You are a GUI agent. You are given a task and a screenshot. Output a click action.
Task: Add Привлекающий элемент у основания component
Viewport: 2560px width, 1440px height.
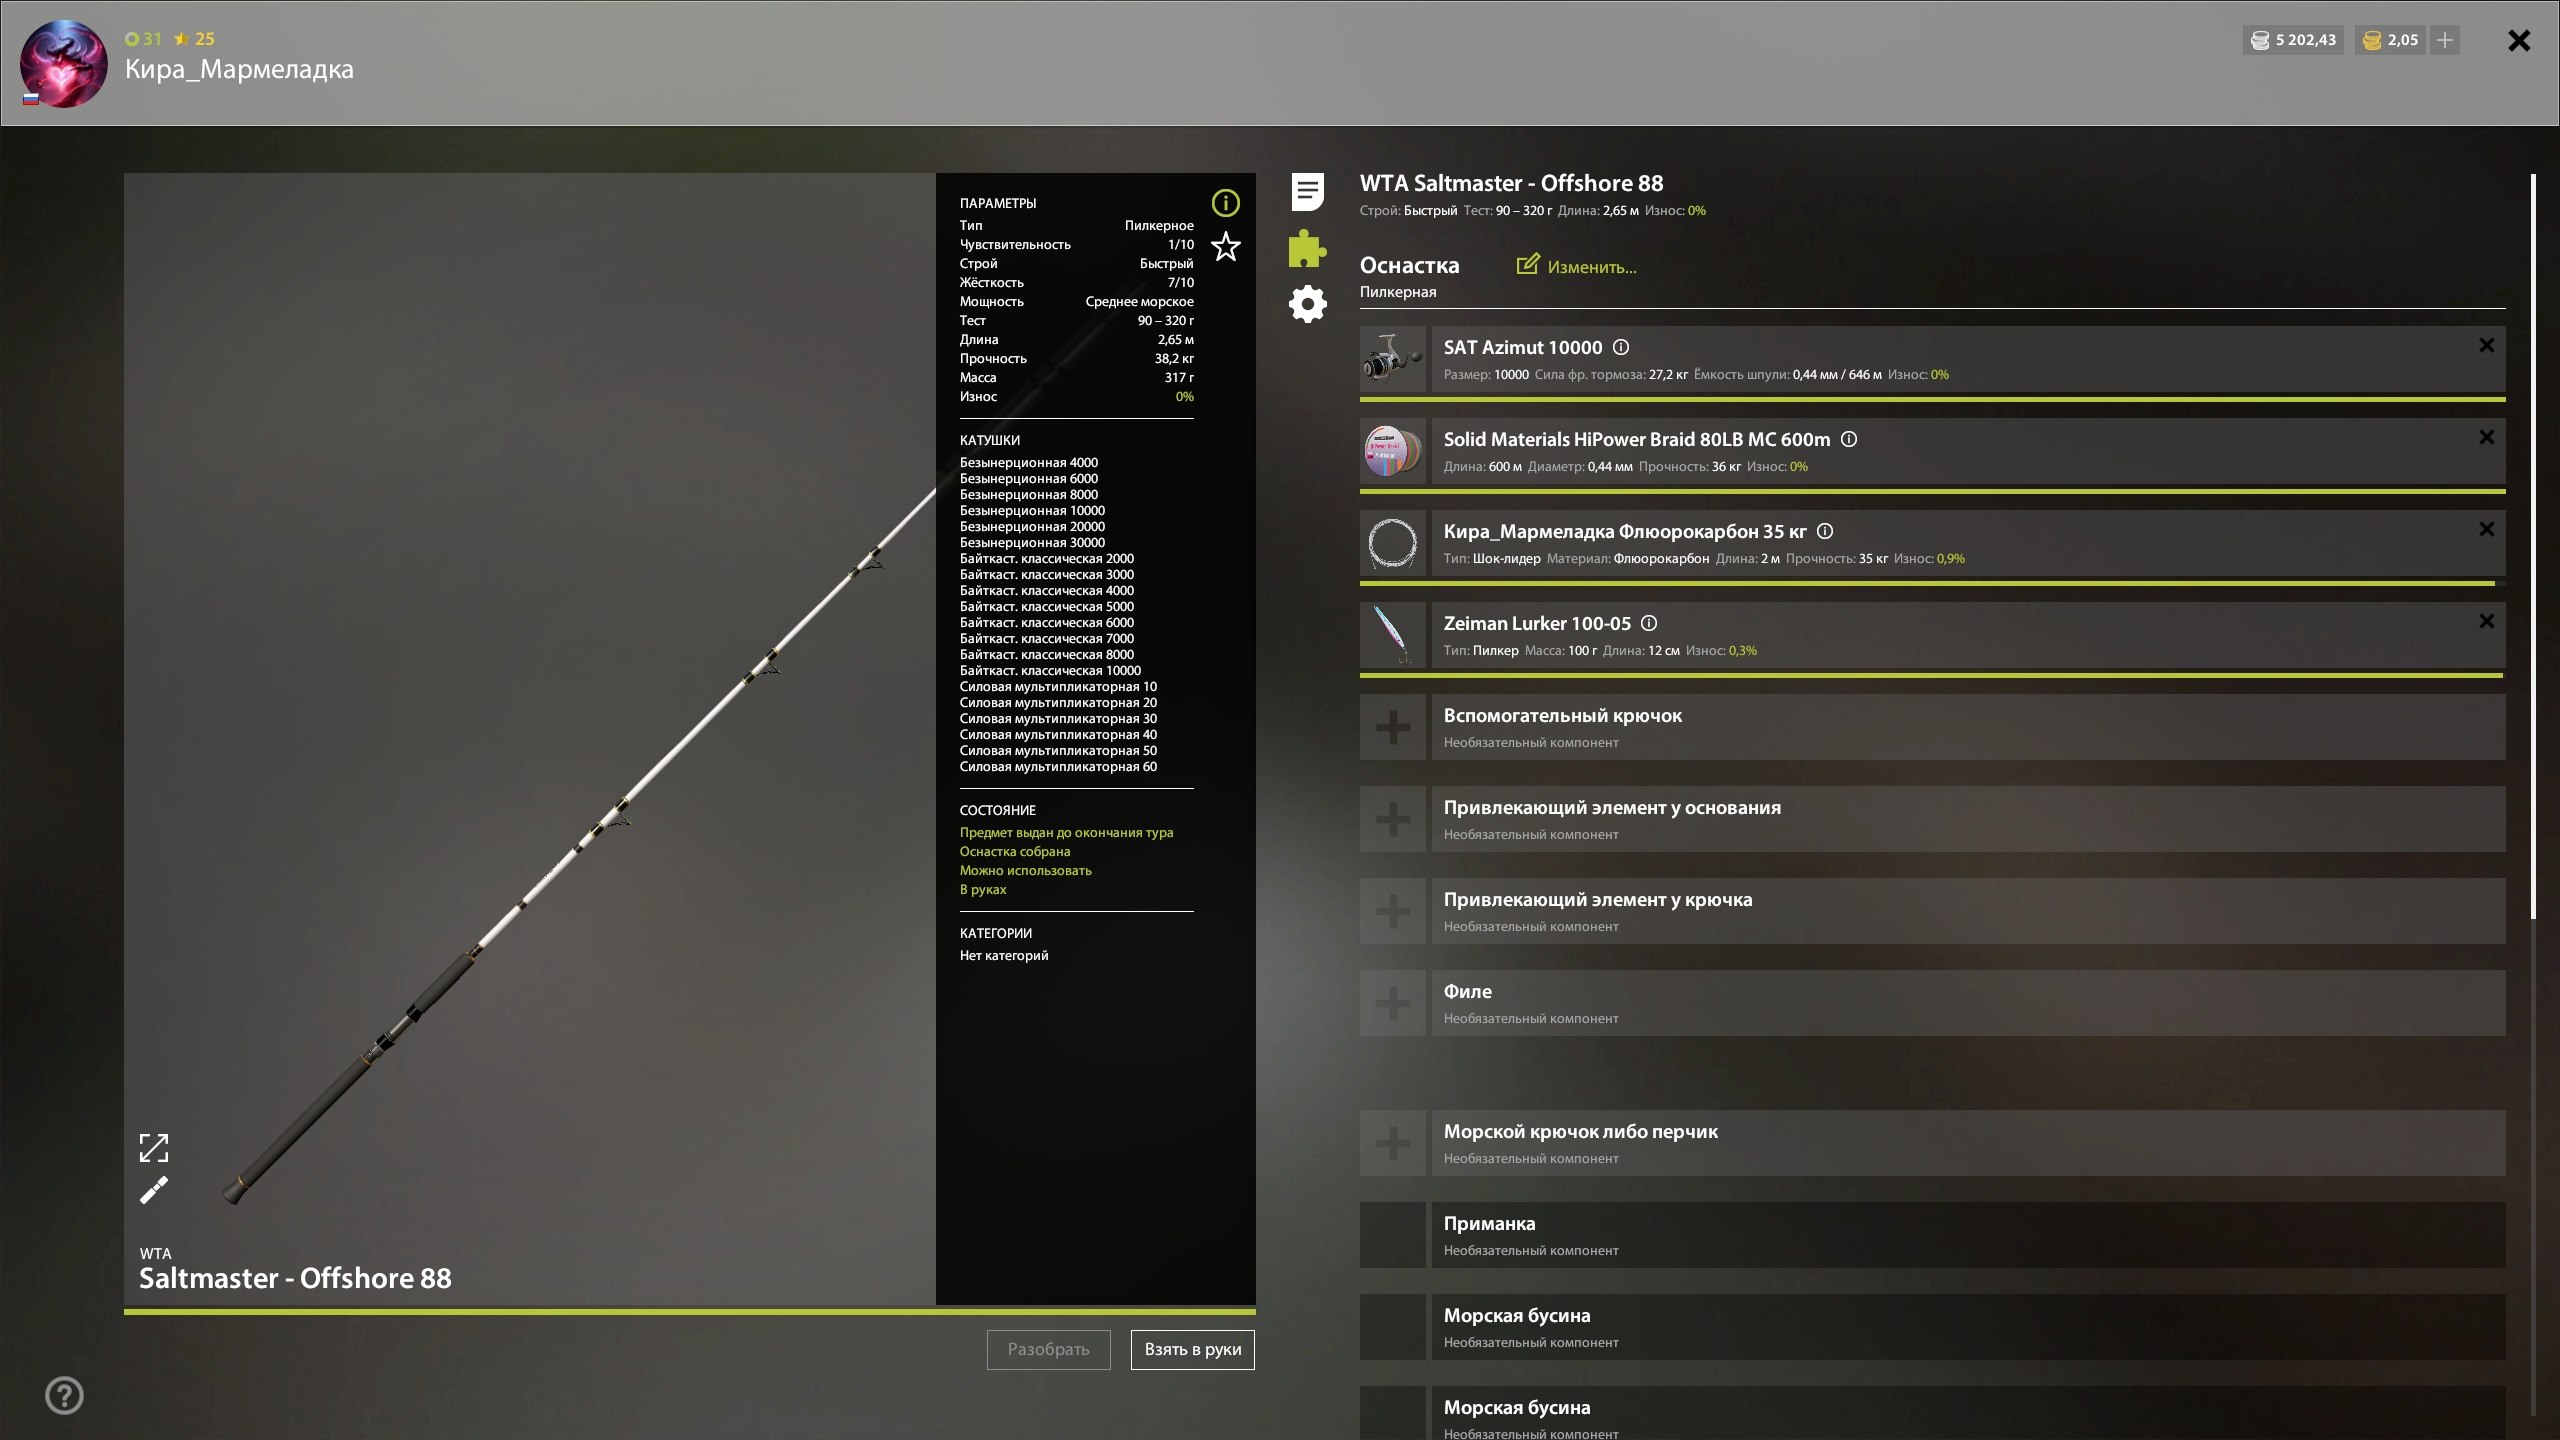[1393, 819]
